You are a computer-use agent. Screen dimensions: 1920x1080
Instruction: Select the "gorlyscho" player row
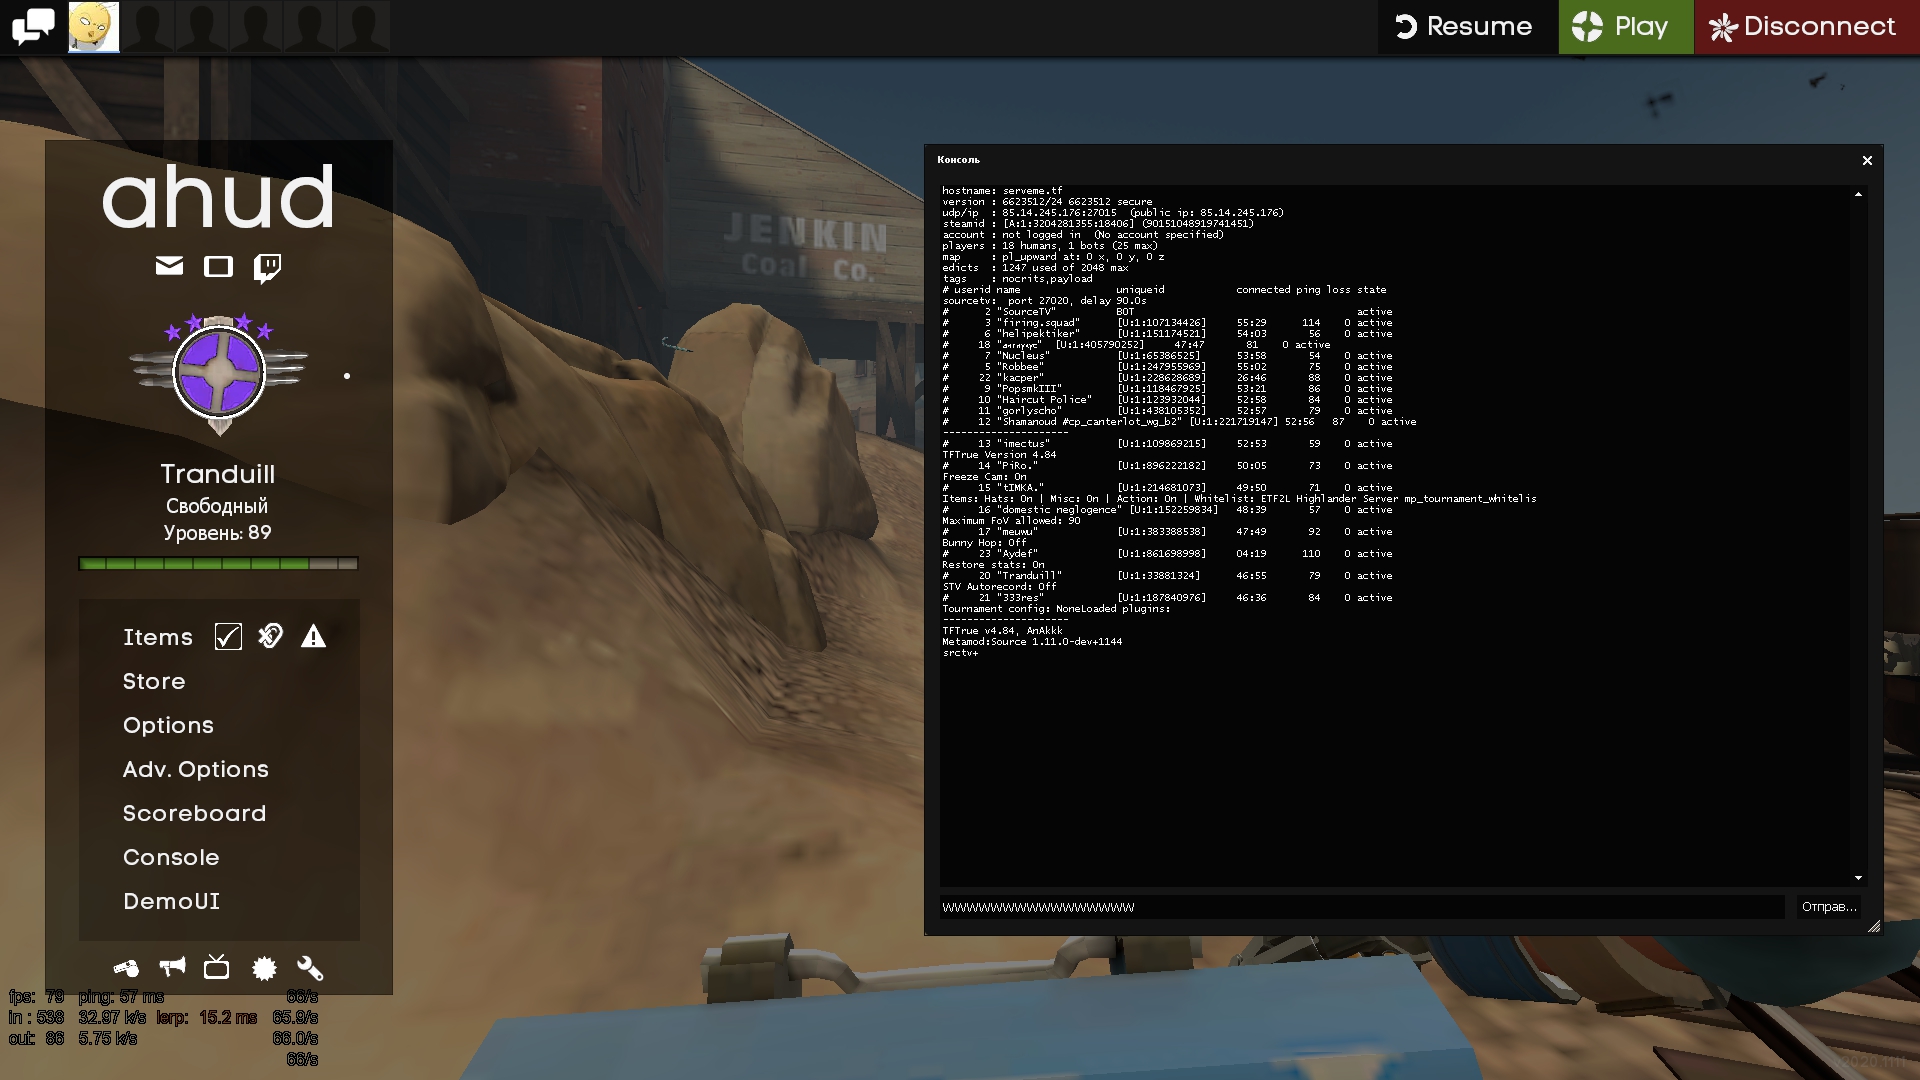click(x=1167, y=410)
